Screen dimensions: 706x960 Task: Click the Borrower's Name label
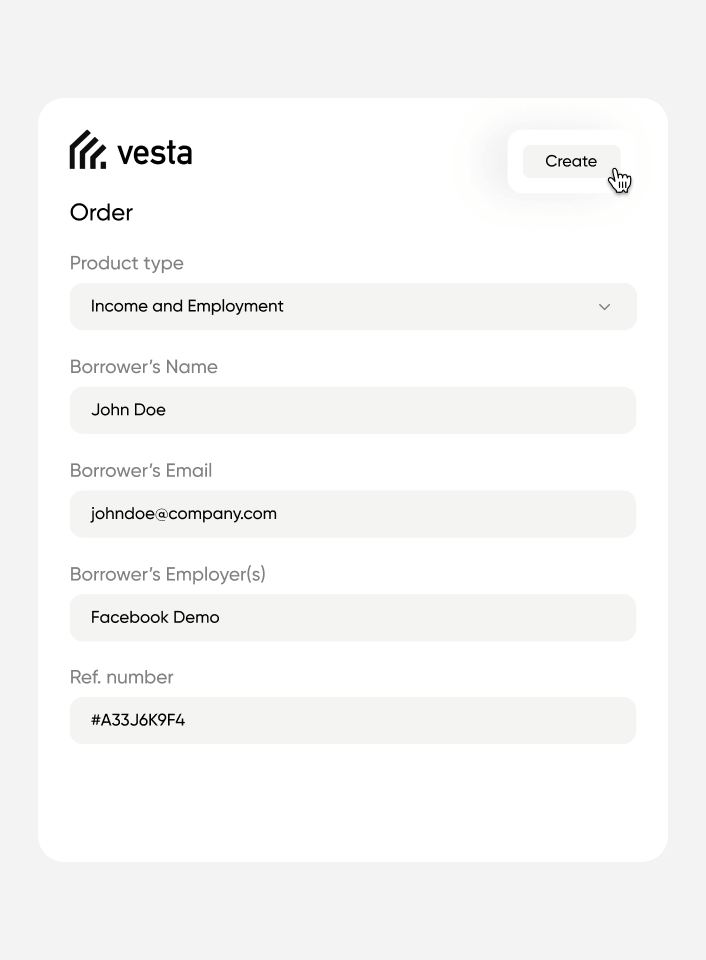click(x=144, y=367)
